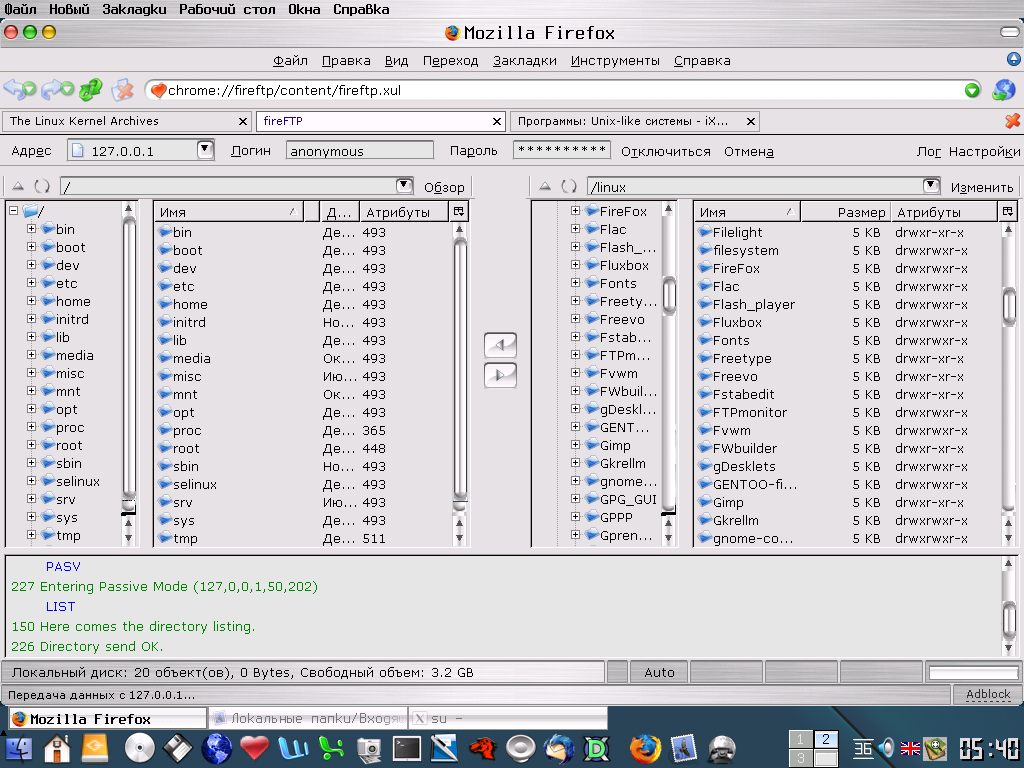Viewport: 1024px width, 768px height.
Task: Download selected file with left arrow button
Action: click(x=500, y=345)
